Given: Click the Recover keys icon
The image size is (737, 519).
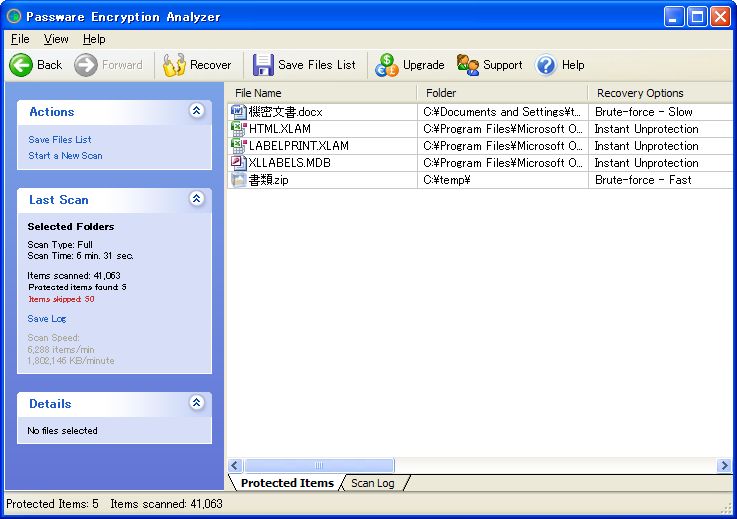Looking at the screenshot, I should point(174,65).
